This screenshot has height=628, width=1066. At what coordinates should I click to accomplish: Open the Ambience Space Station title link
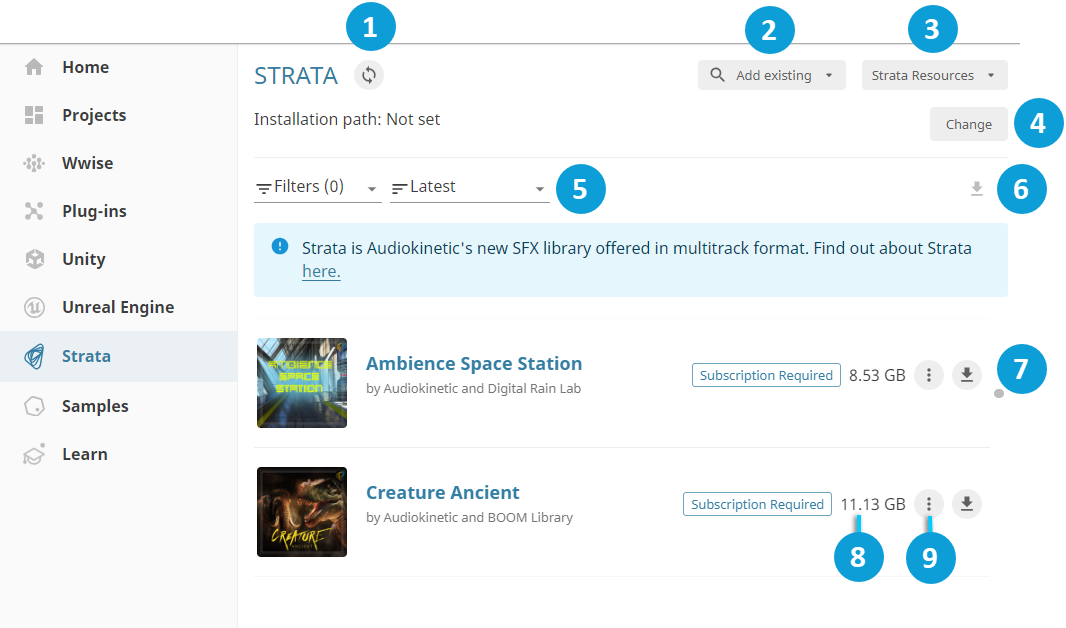(473, 364)
